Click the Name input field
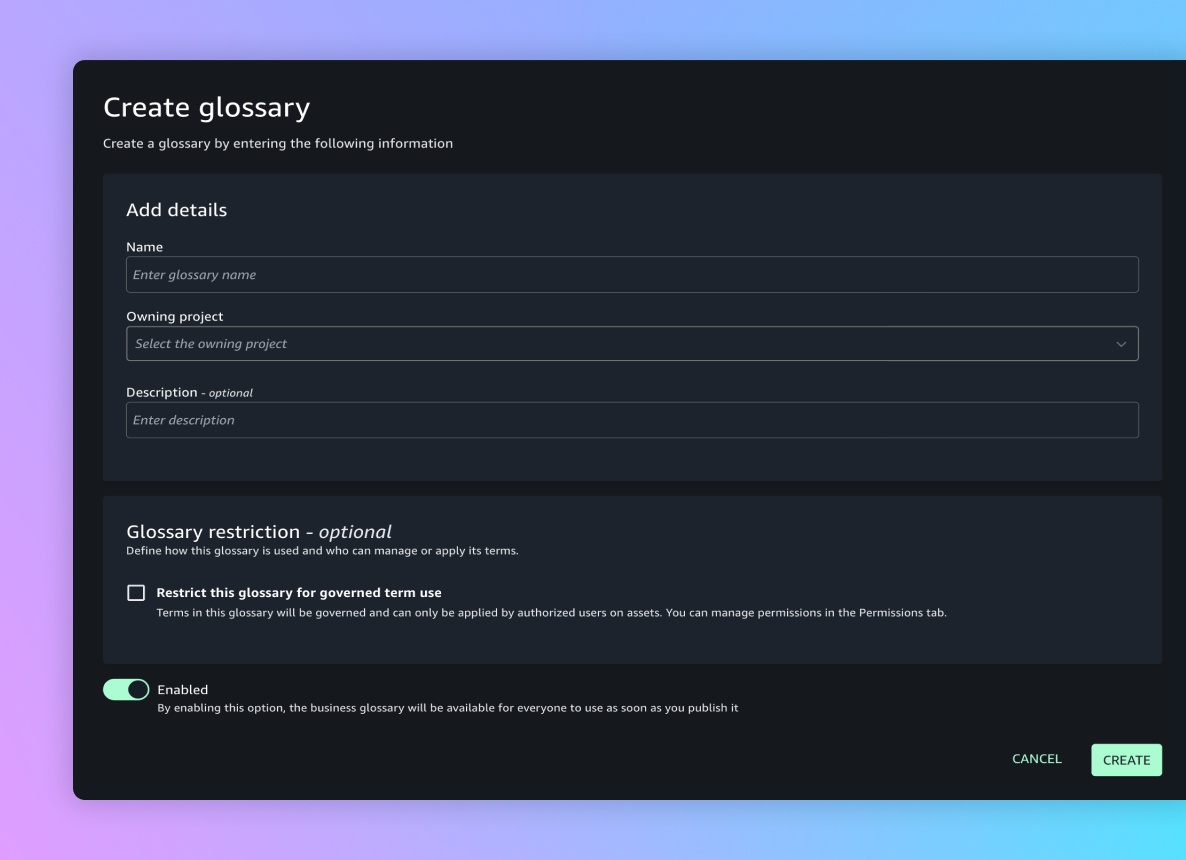This screenshot has height=860, width=1186. (632, 275)
